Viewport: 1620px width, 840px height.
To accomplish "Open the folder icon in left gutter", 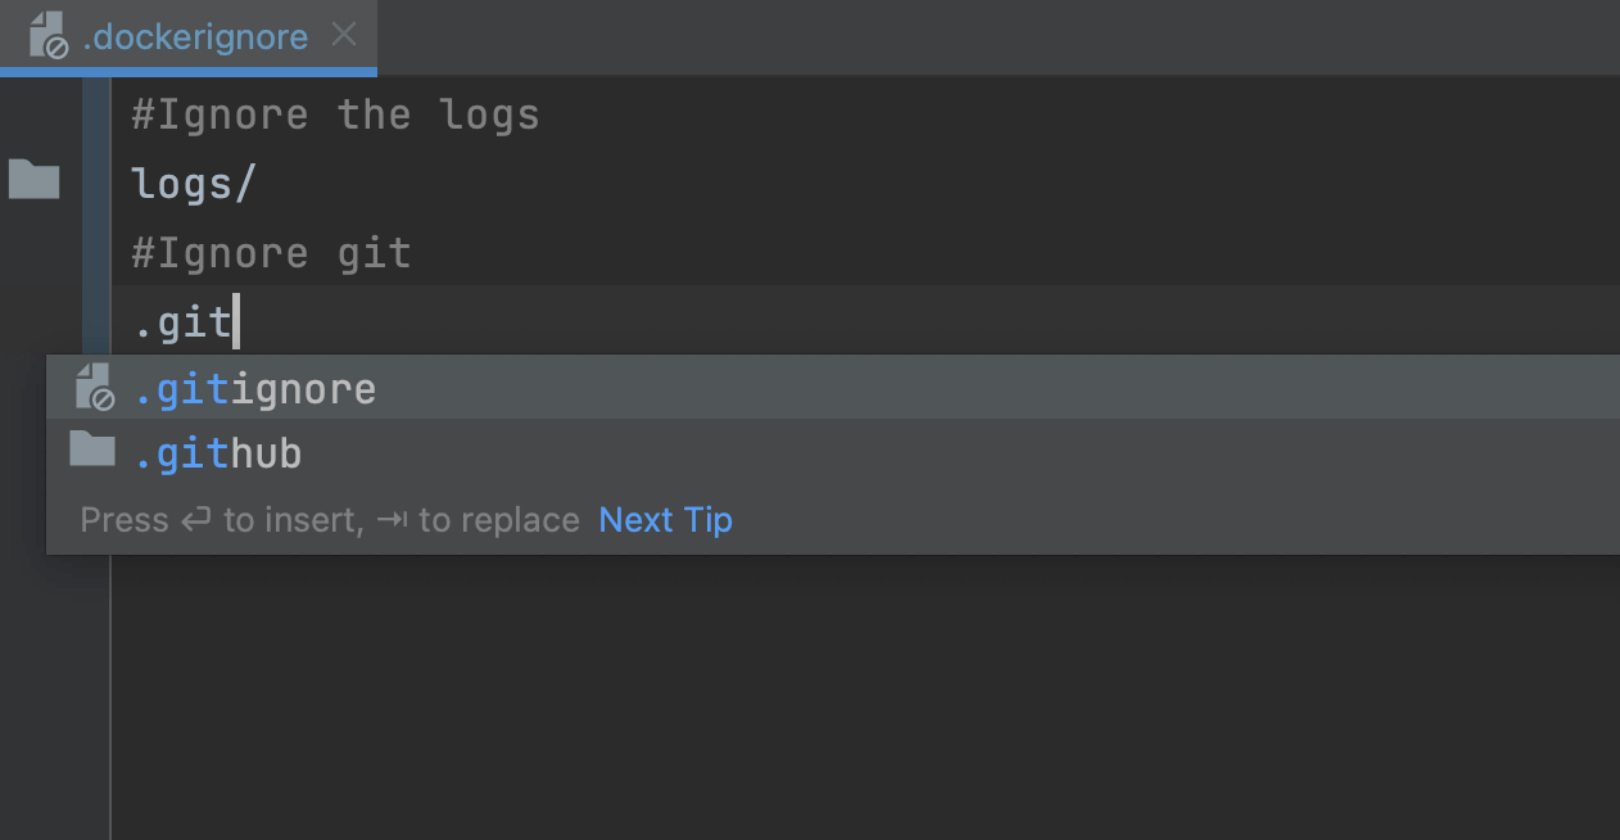I will point(34,180).
